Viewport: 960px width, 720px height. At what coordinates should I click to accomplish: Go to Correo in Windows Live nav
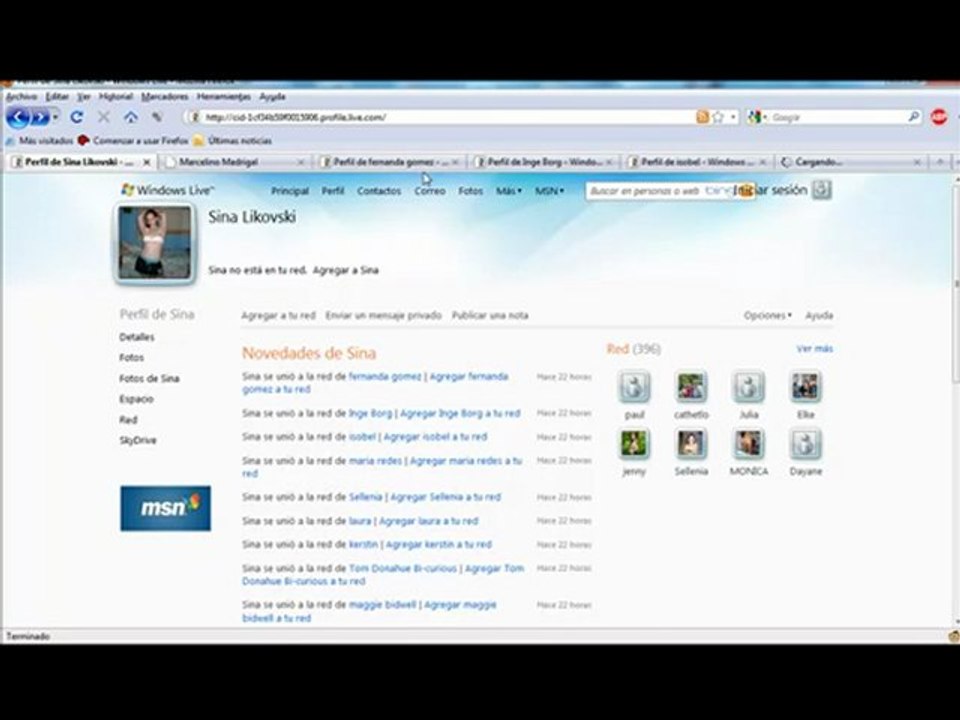430,191
